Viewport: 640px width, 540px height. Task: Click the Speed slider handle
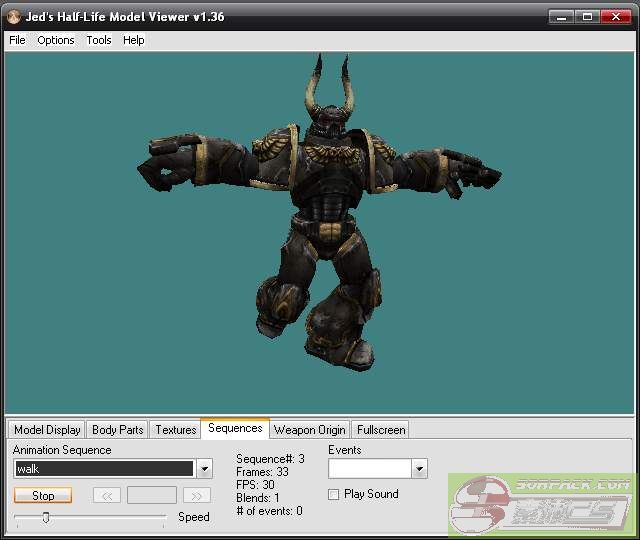[45, 517]
